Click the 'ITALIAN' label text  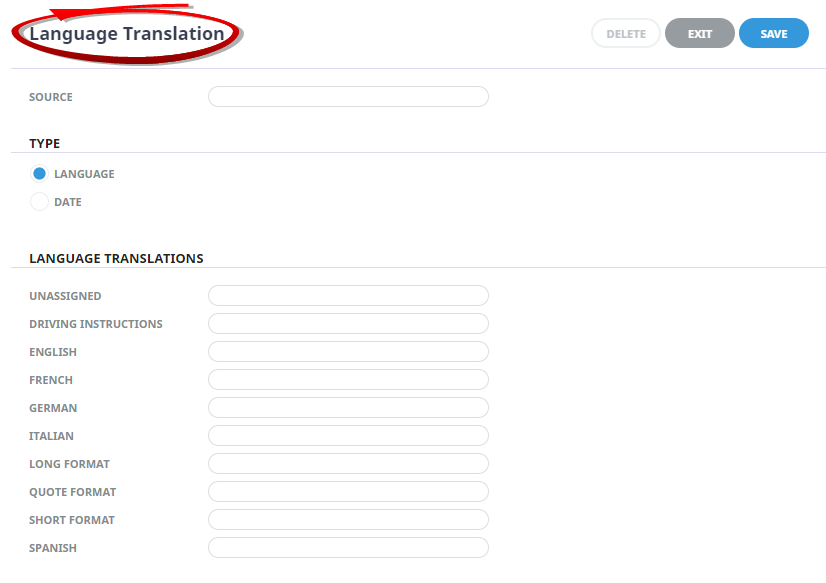(51, 436)
